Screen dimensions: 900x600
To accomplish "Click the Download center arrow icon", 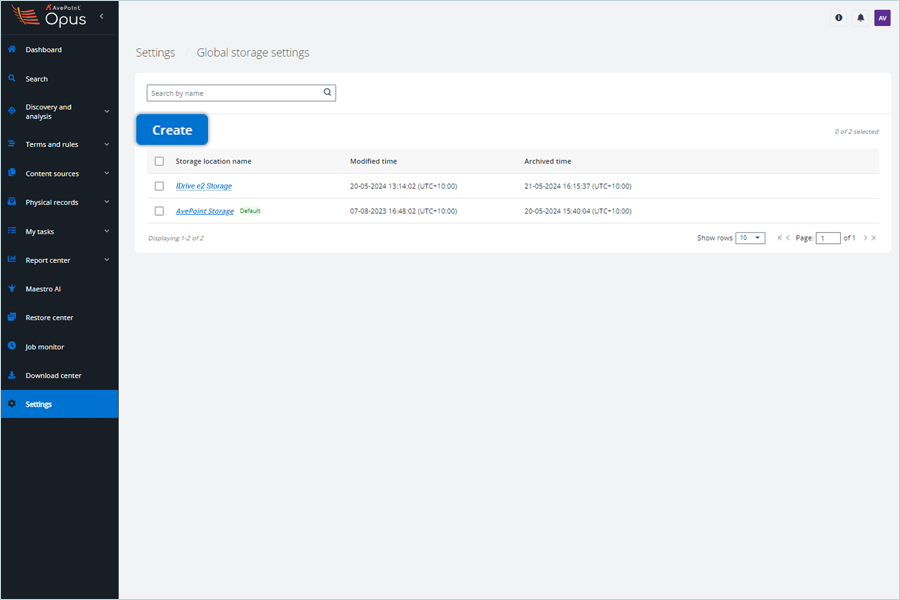I will pos(11,375).
